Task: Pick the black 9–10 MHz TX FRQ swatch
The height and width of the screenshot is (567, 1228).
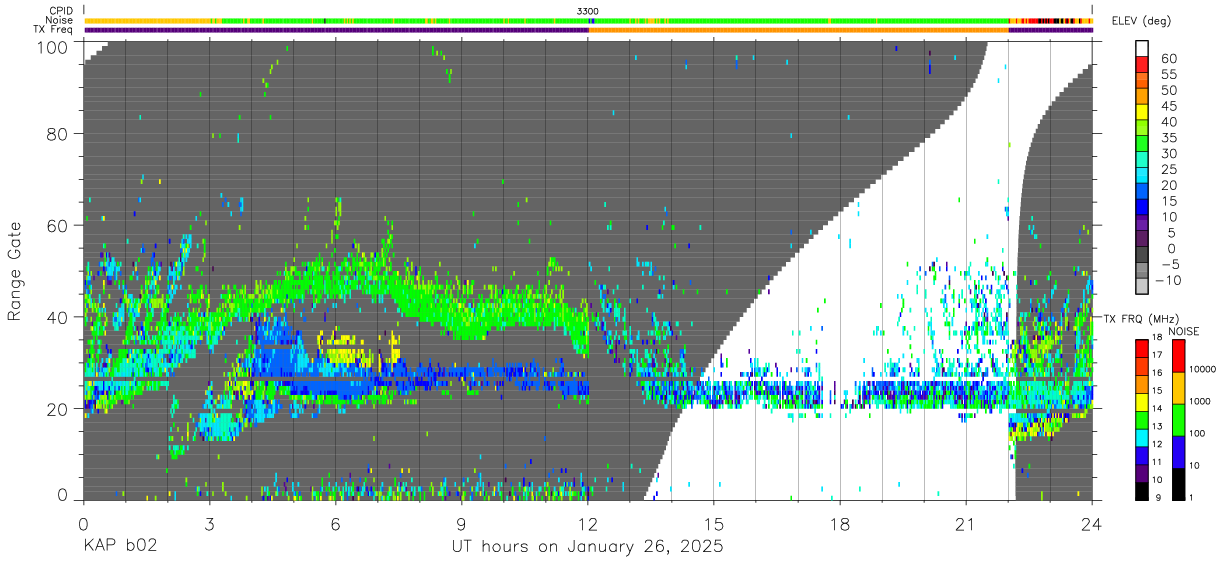Action: pos(1143,490)
